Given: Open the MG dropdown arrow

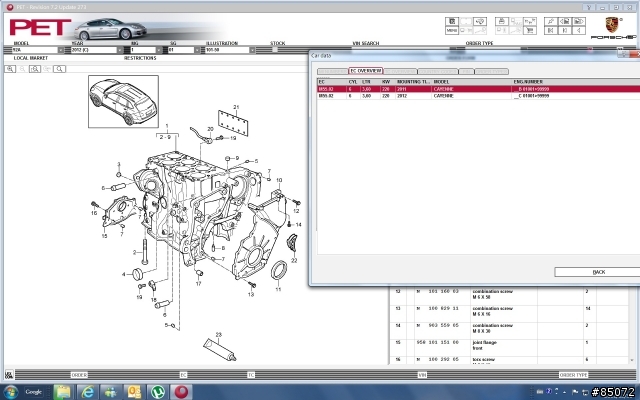Looking at the screenshot, I should pyautogui.click(x=159, y=50).
